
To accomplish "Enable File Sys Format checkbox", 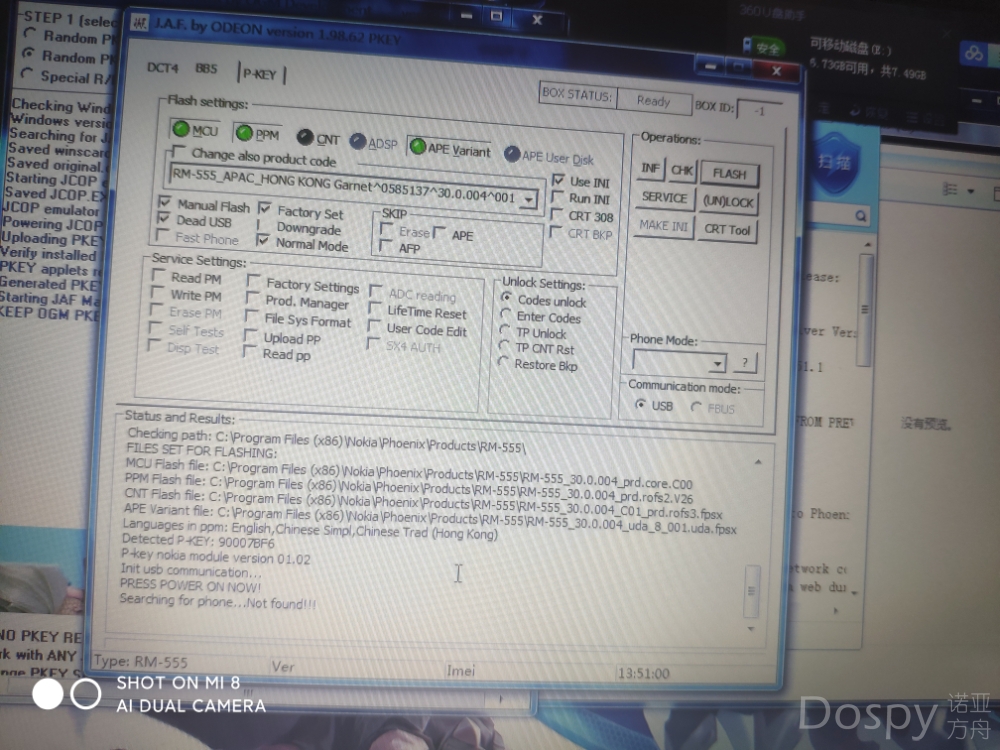I will tap(252, 317).
